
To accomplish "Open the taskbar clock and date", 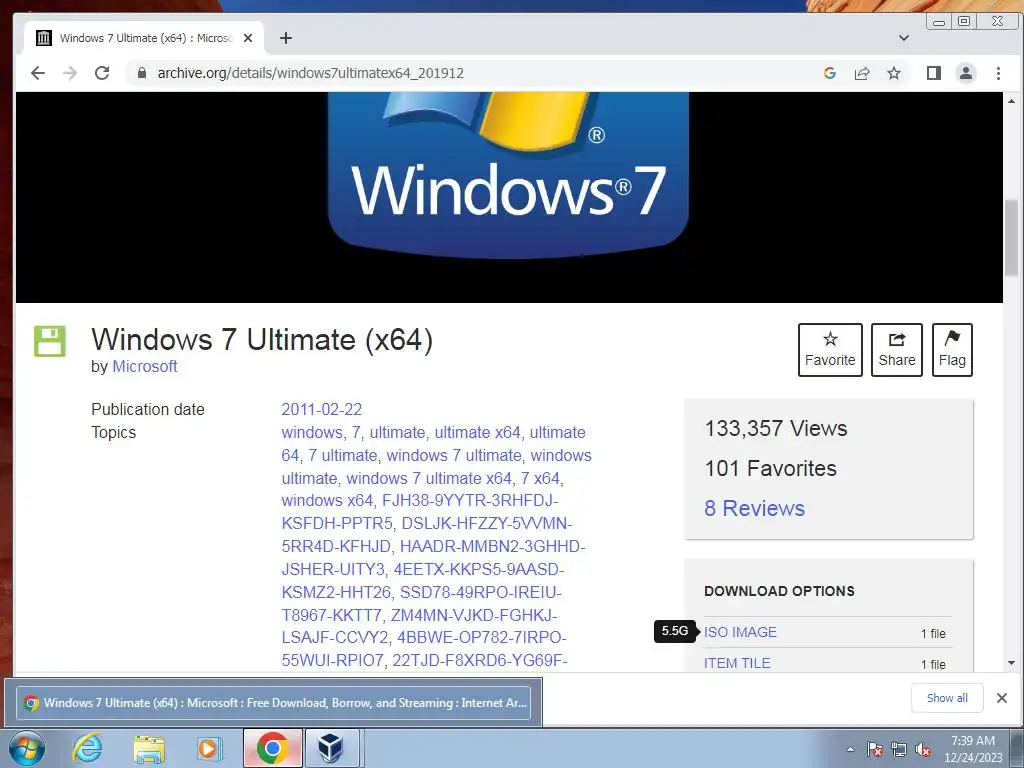I will click(973, 749).
